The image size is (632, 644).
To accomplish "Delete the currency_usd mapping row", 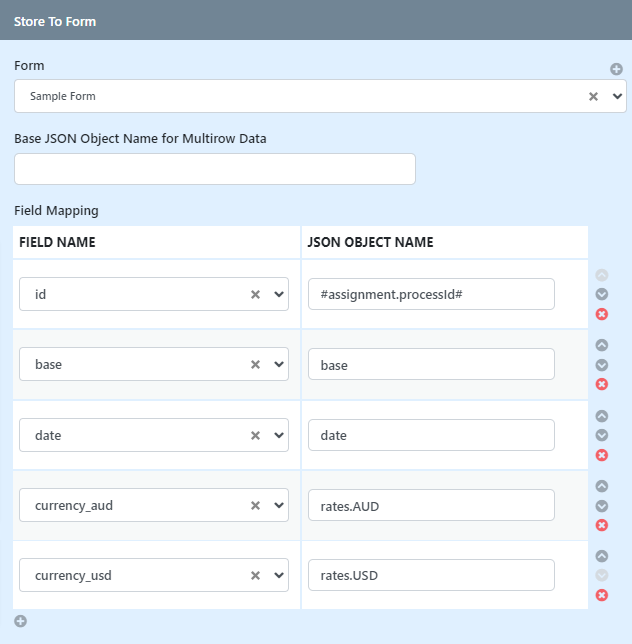I will (602, 595).
